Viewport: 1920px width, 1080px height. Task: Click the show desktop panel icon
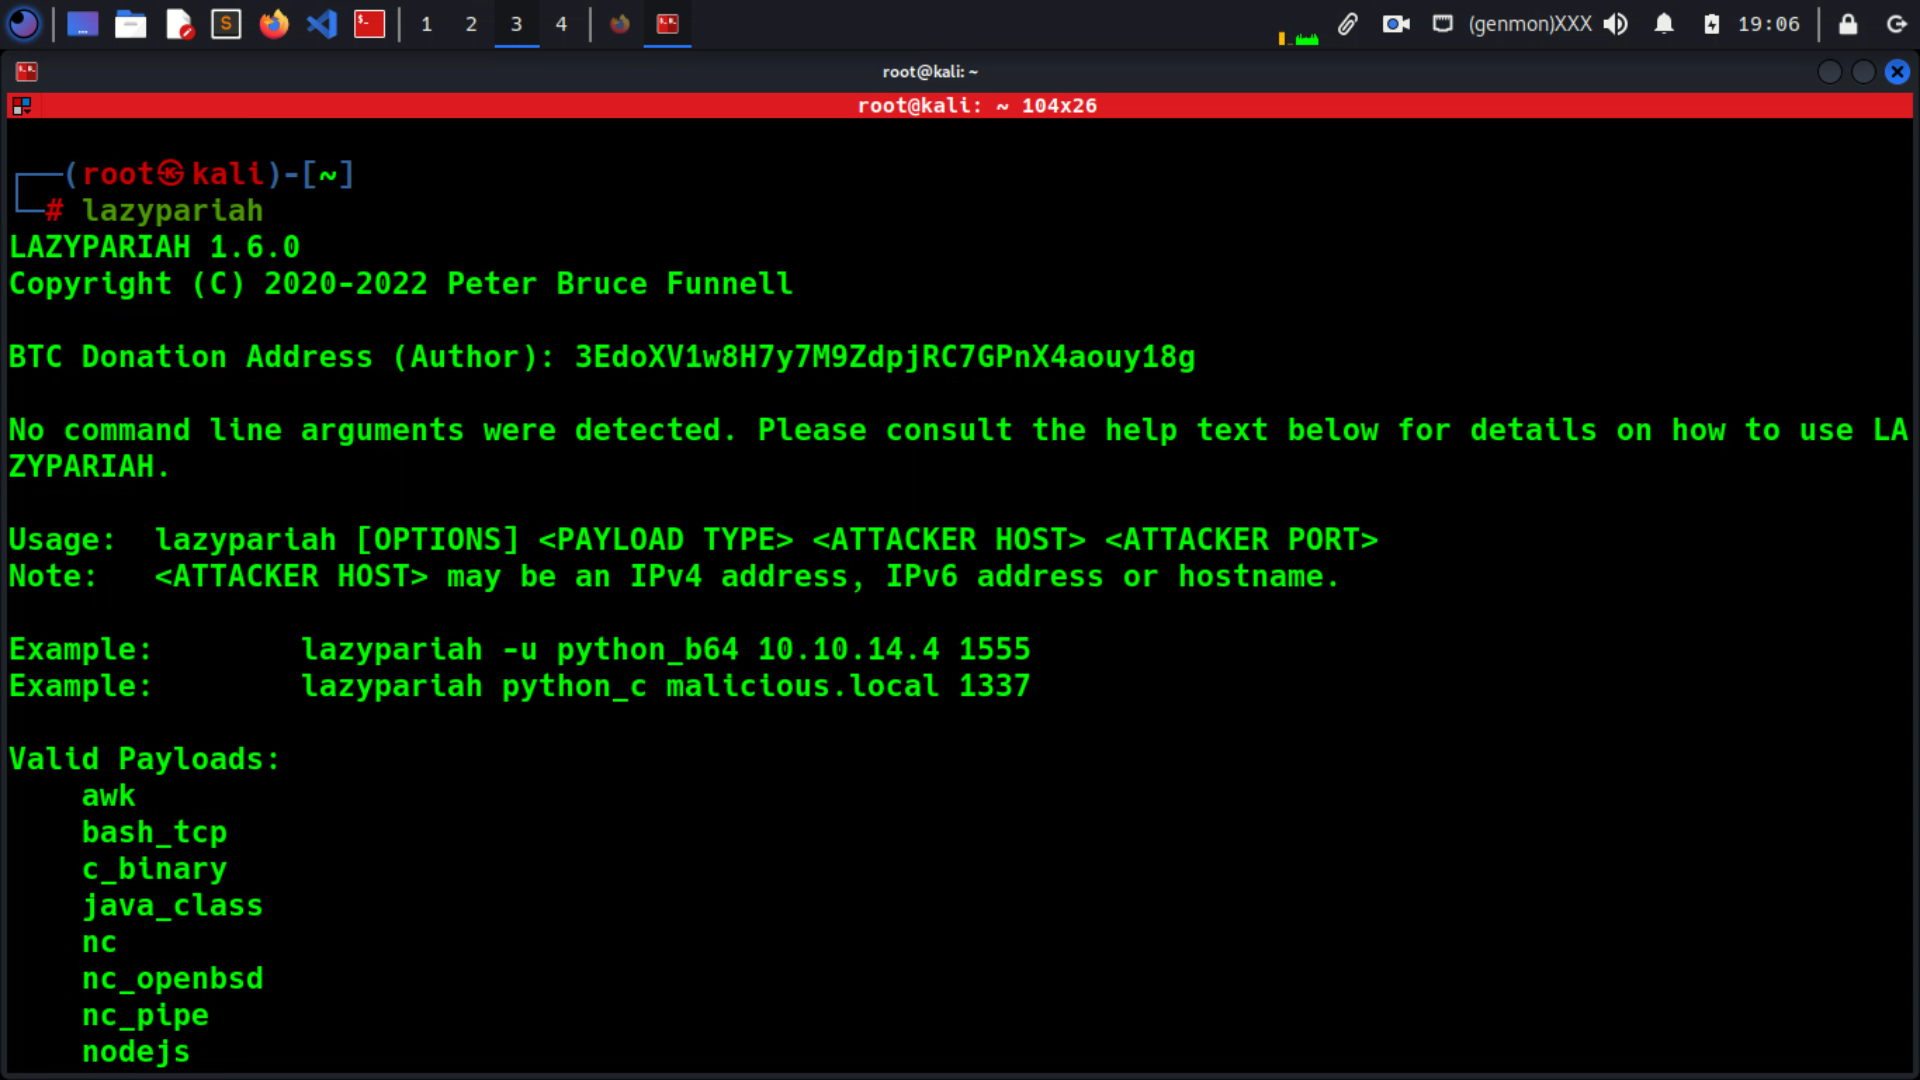82,23
